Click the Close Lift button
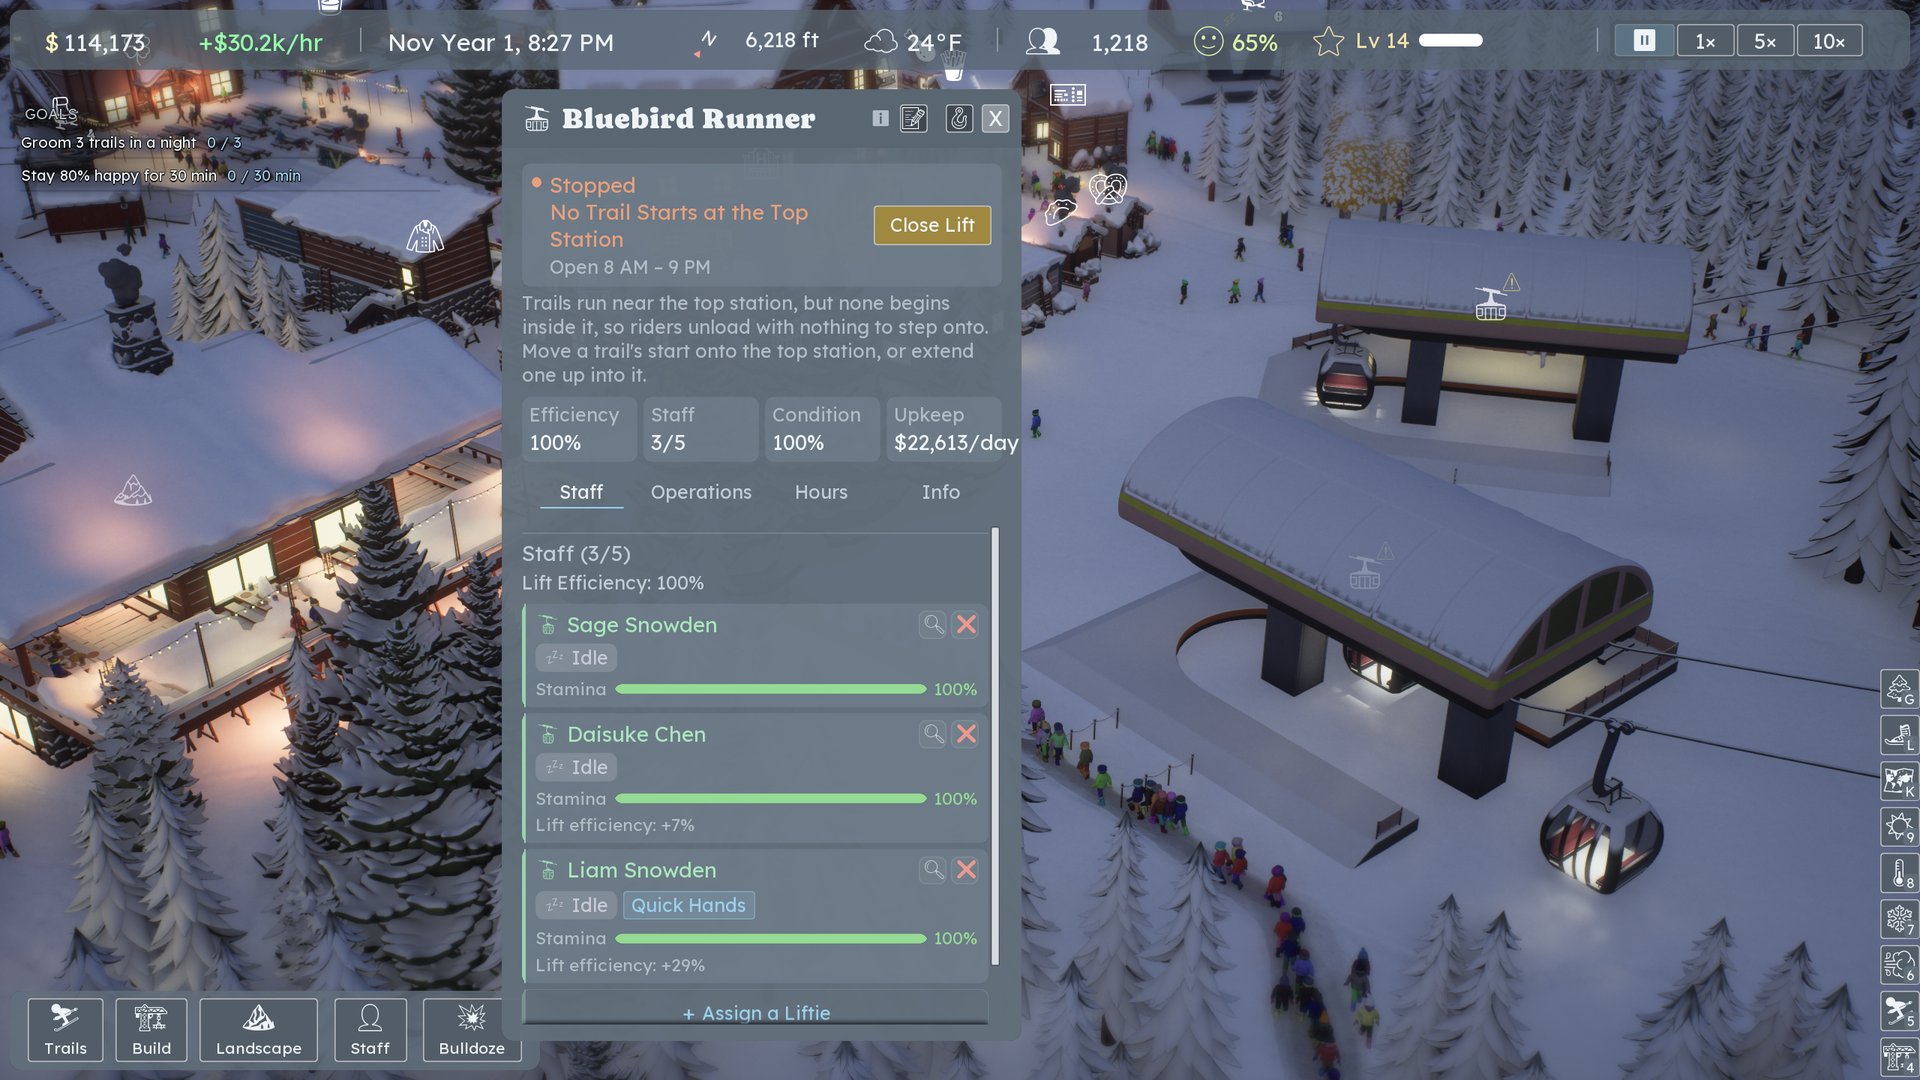The width and height of the screenshot is (1920, 1080). click(932, 225)
